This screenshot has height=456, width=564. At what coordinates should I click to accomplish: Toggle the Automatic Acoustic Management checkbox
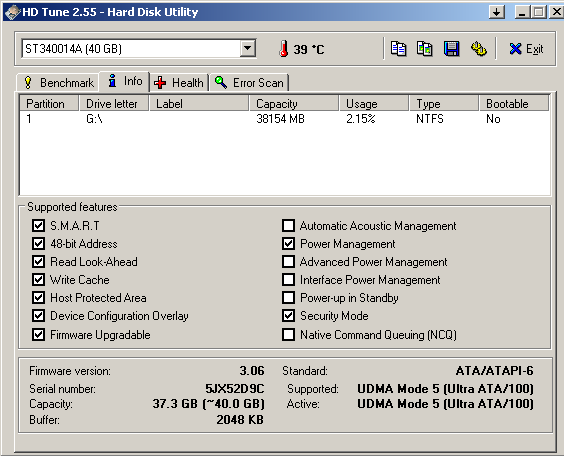point(288,225)
